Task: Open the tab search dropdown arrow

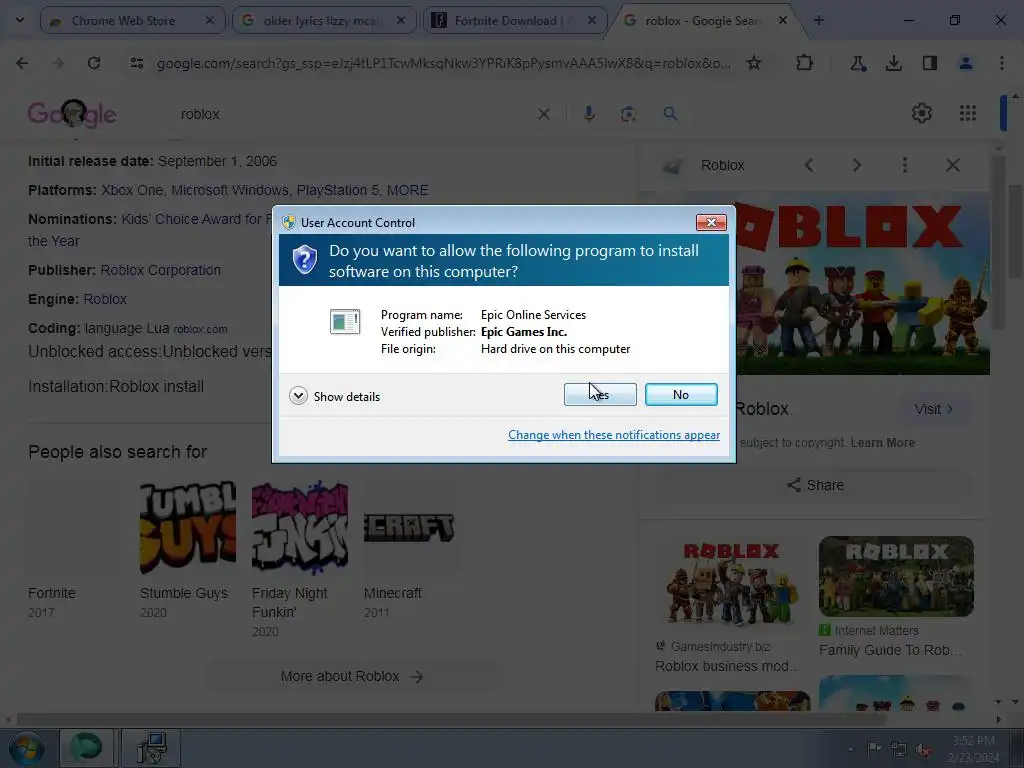Action: click(20, 20)
